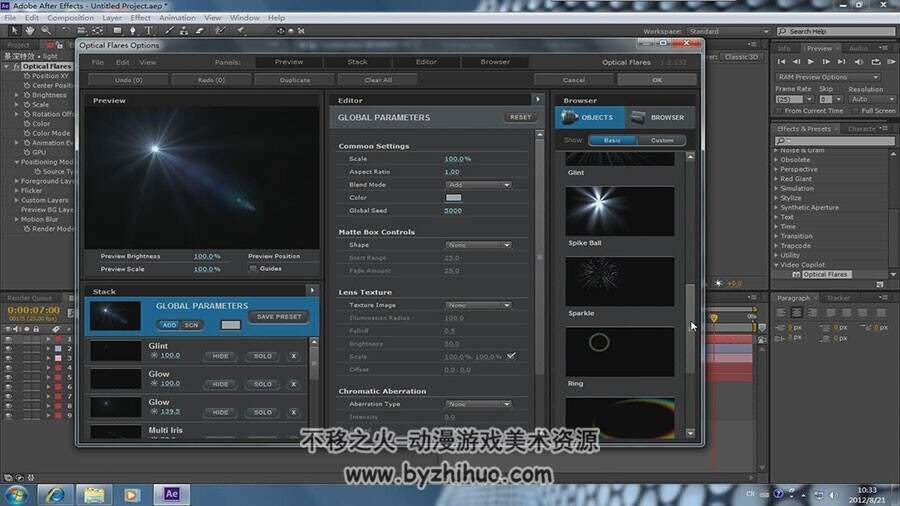900x506 pixels.
Task: Select the Clone Stamp tool
Action: (x=184, y=30)
